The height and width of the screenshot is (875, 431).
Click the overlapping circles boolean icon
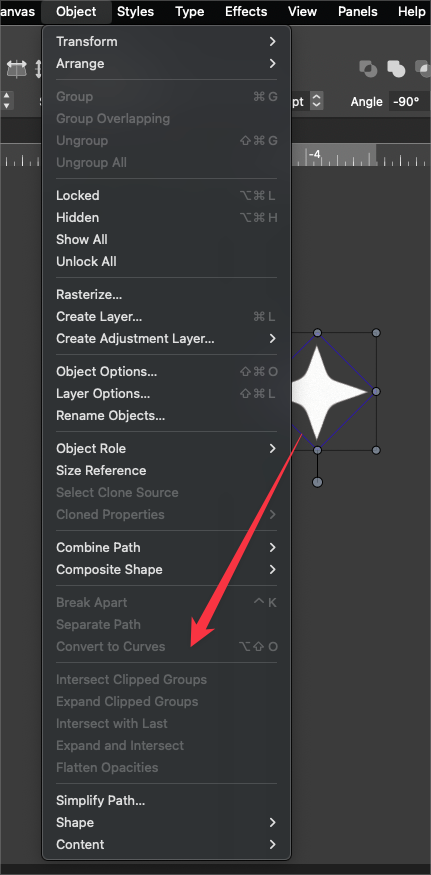[x=368, y=69]
